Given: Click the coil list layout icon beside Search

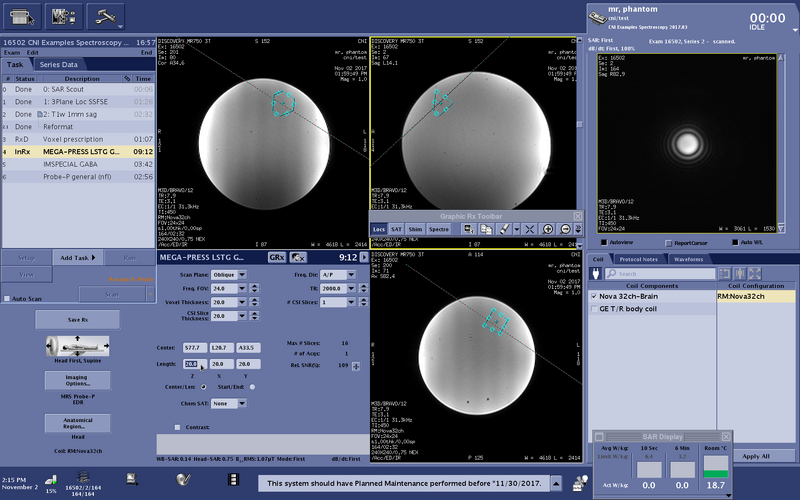Looking at the screenshot, I should (x=724, y=274).
